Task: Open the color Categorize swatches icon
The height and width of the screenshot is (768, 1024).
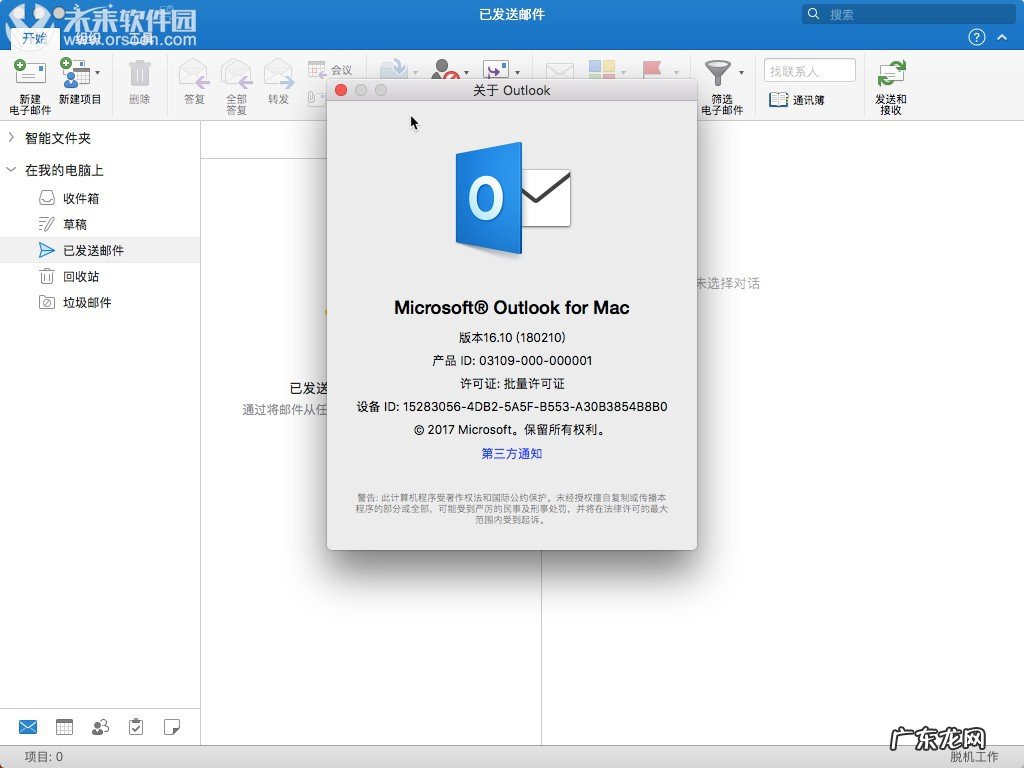Action: [600, 72]
